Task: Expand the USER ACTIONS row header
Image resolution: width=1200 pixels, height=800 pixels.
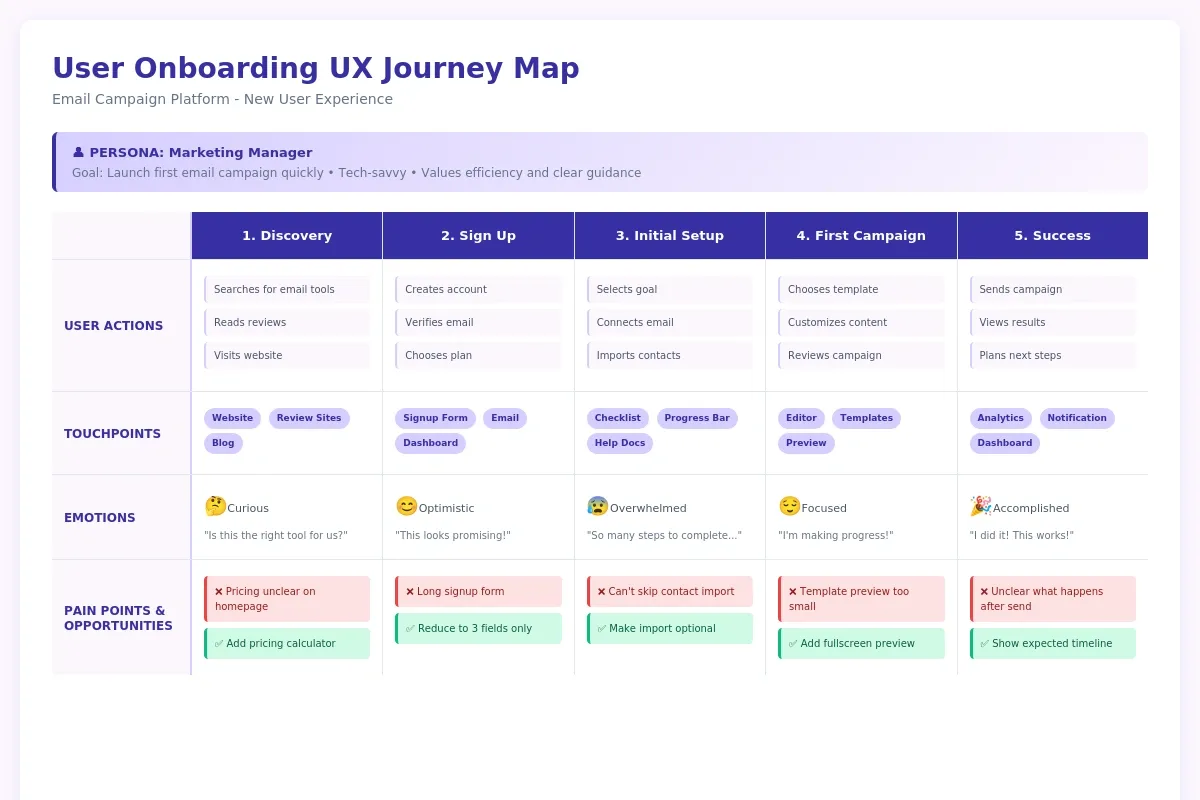Action: click(113, 326)
